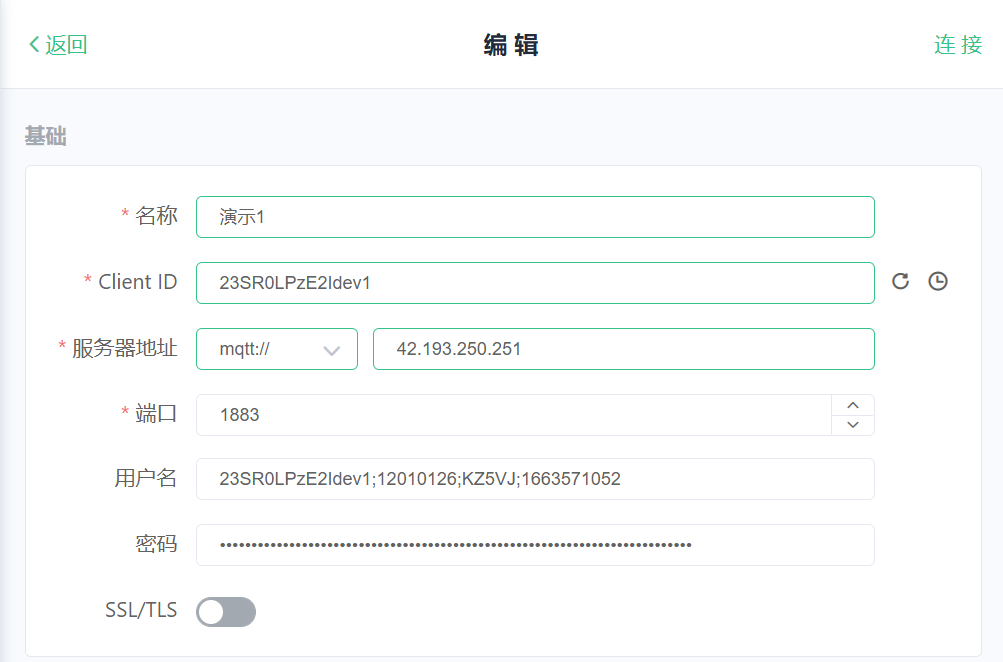The image size is (1003, 662).
Task: Decrease port number with down arrow
Action: click(853, 425)
